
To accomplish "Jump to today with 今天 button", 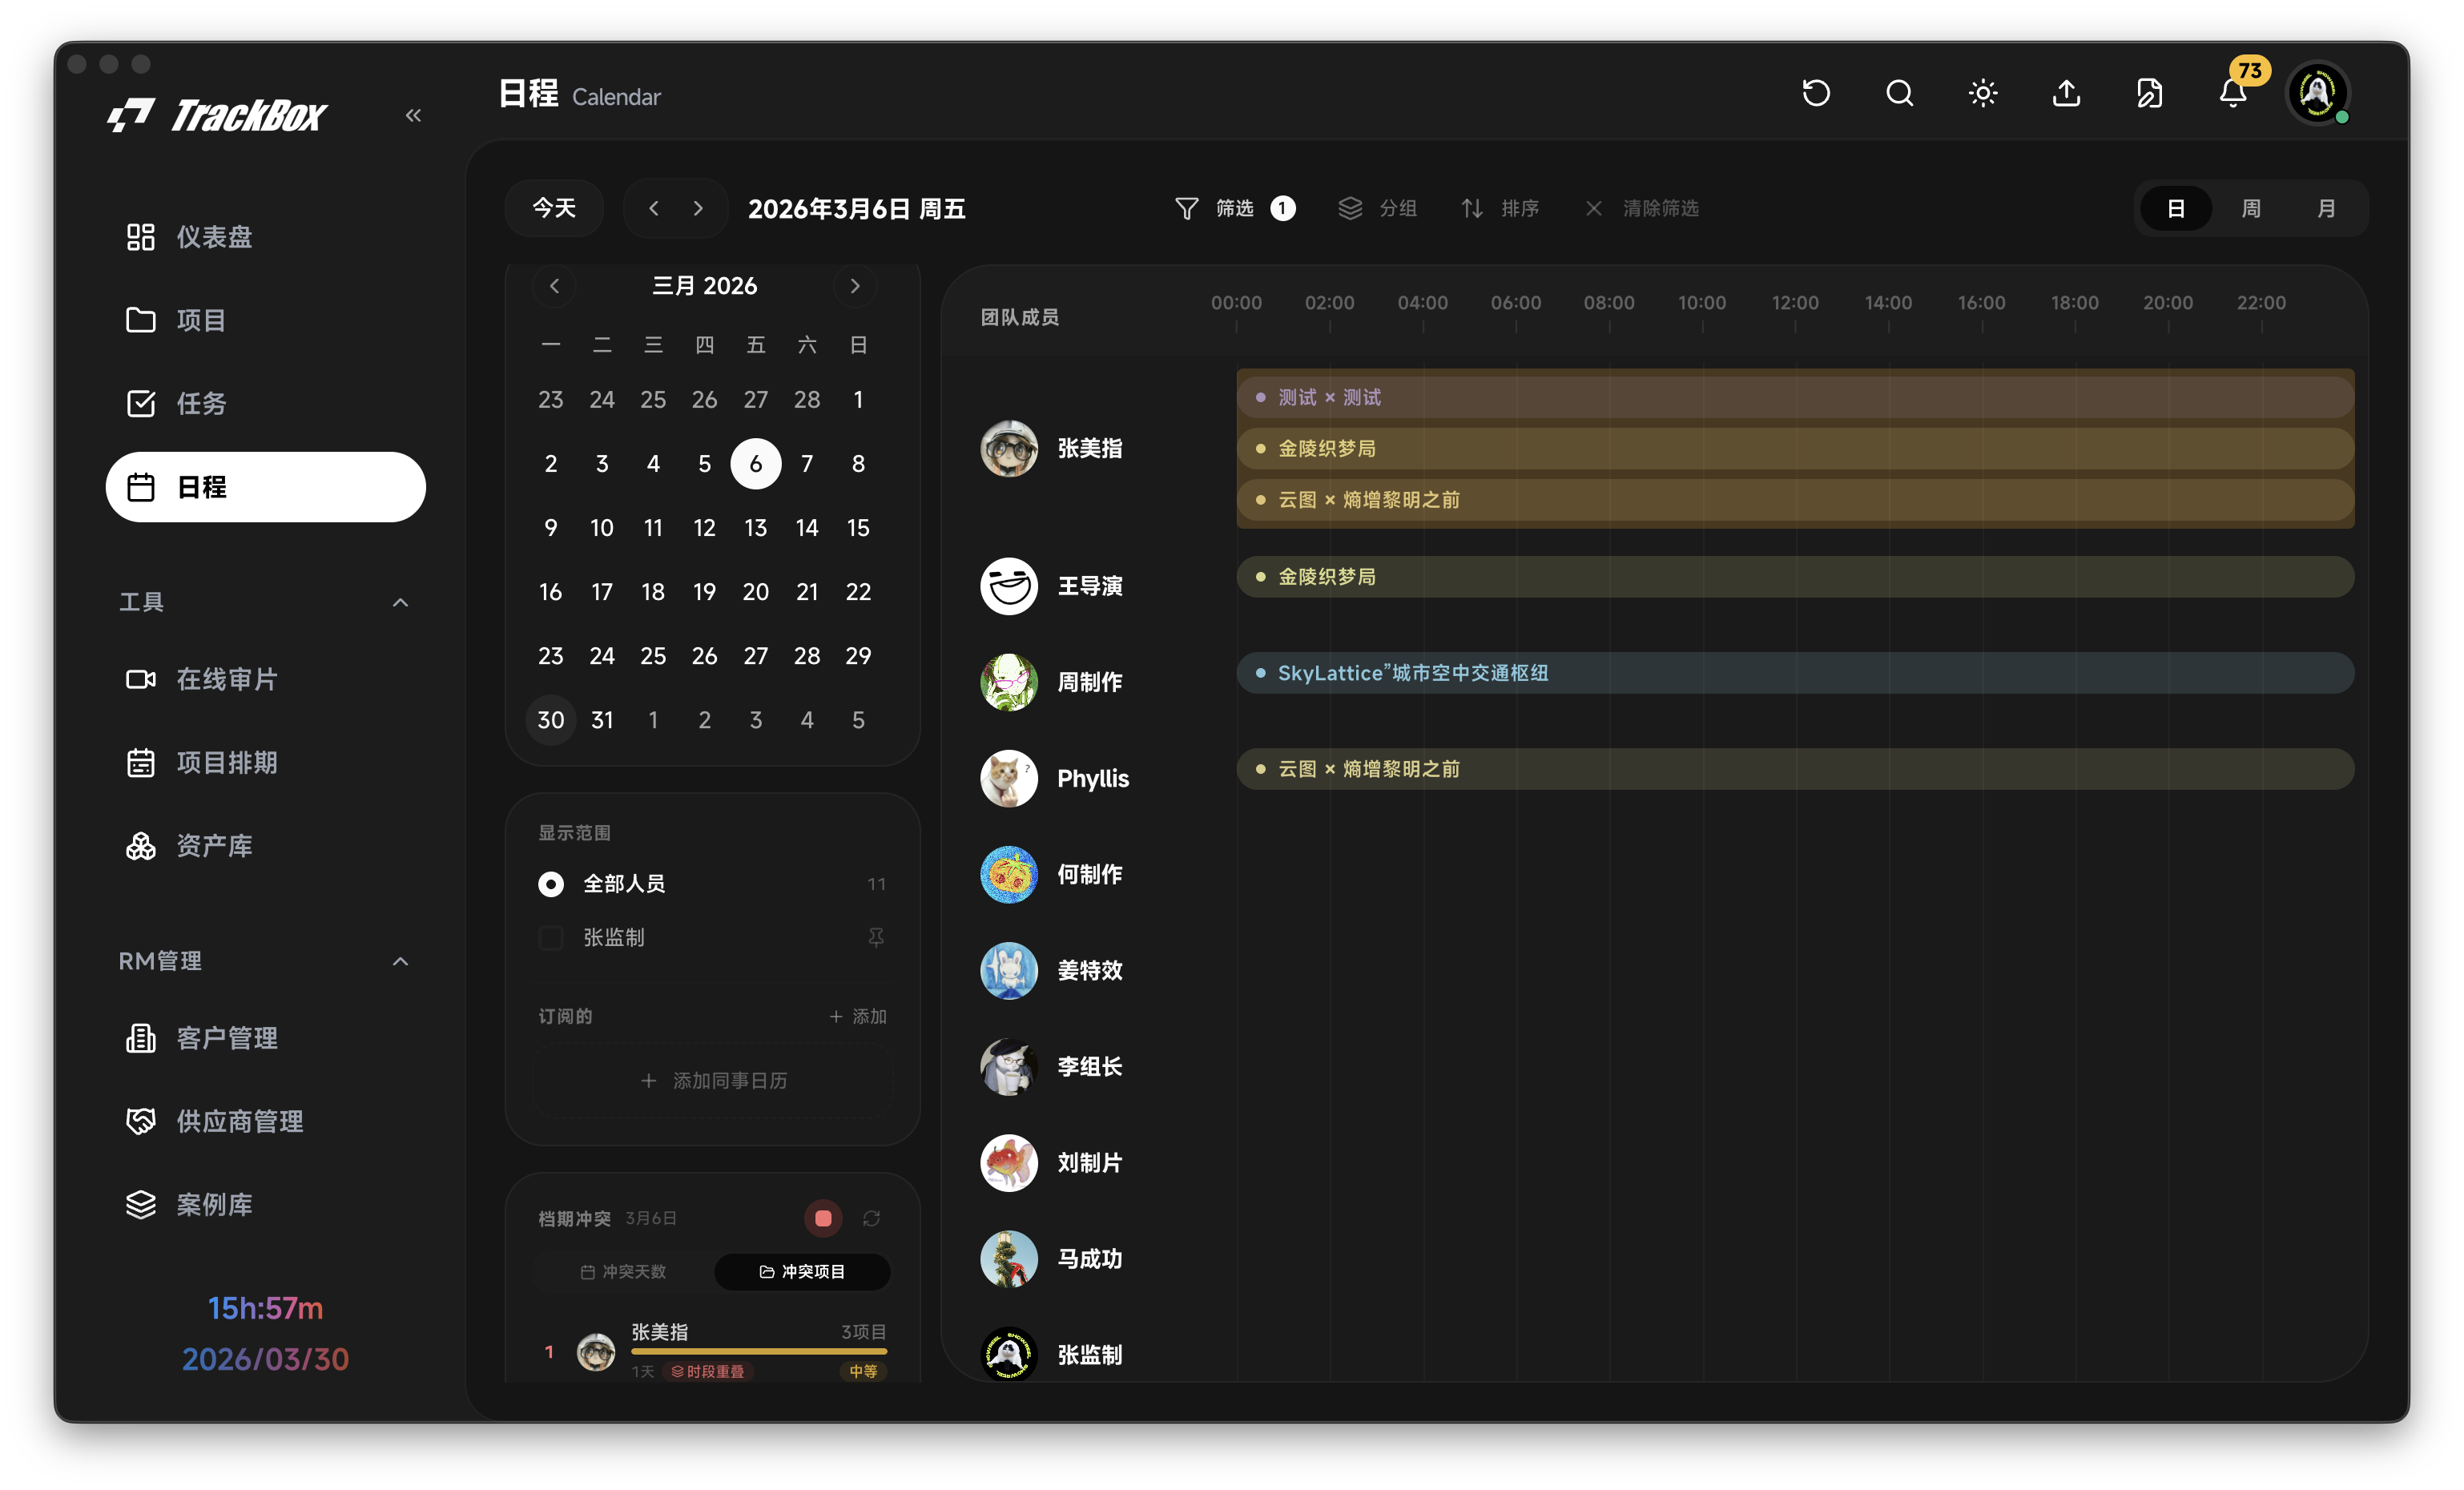I will click(x=554, y=208).
